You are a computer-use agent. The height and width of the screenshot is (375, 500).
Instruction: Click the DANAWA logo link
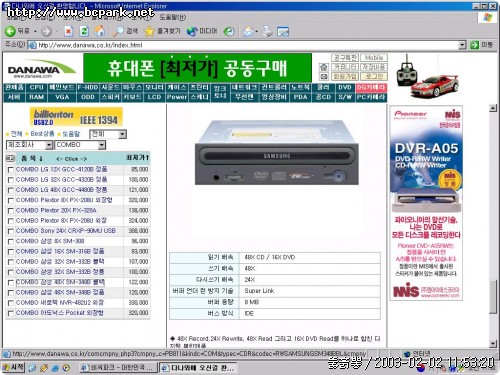point(42,69)
